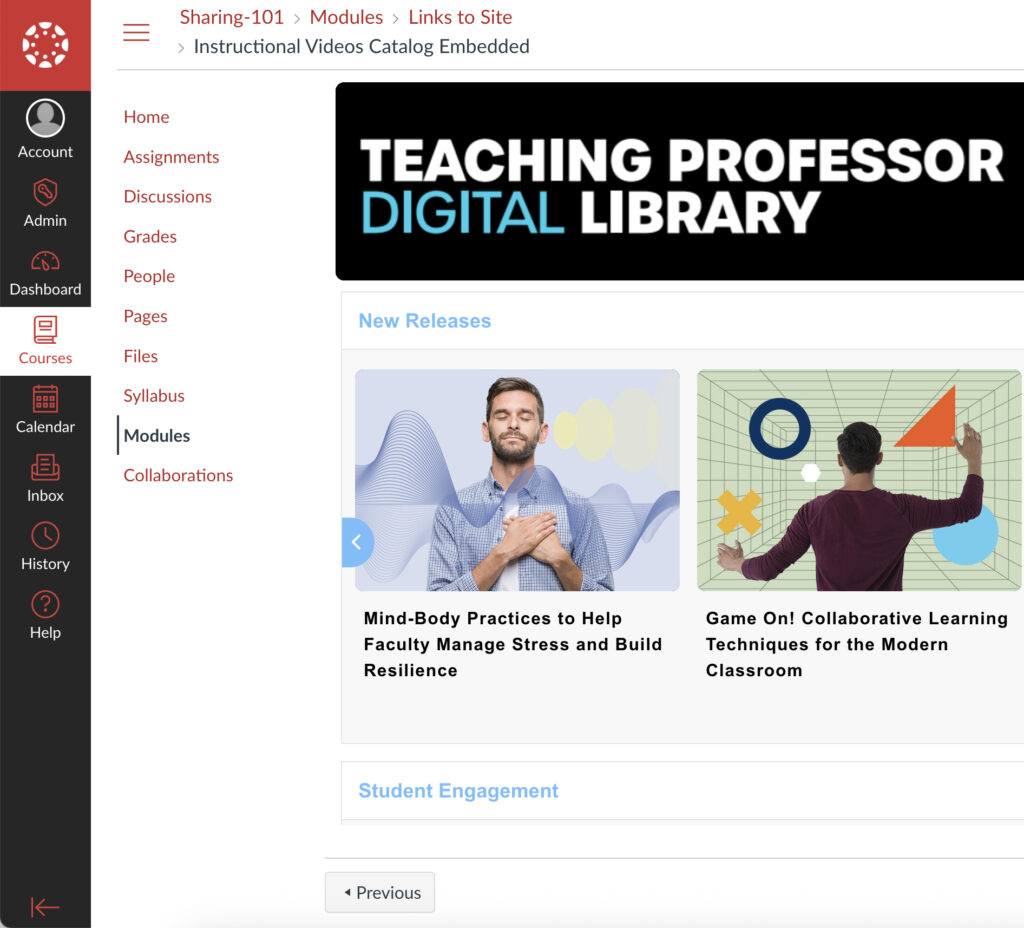1024x928 pixels.
Task: Open the People page from course navigation
Action: tap(148, 275)
